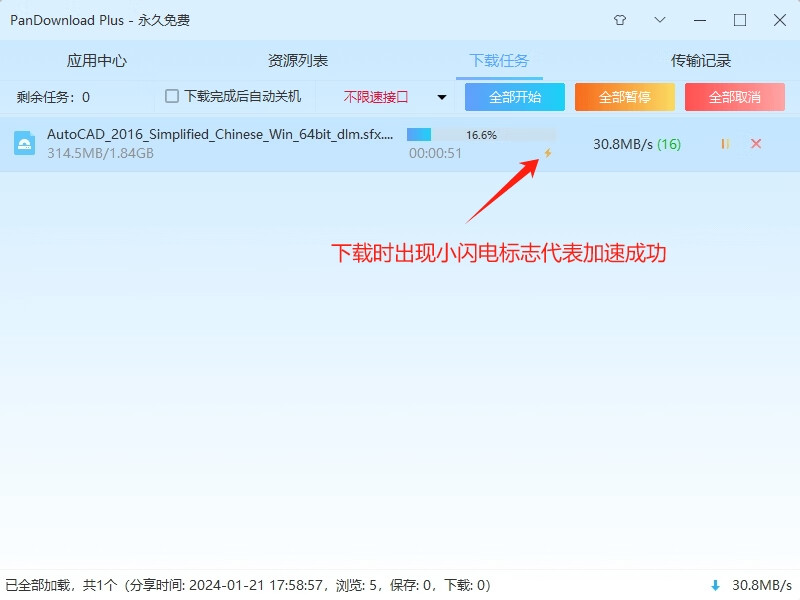Click the 16.6% download progress bar
Screen dimensions: 800x600
[x=480, y=134]
